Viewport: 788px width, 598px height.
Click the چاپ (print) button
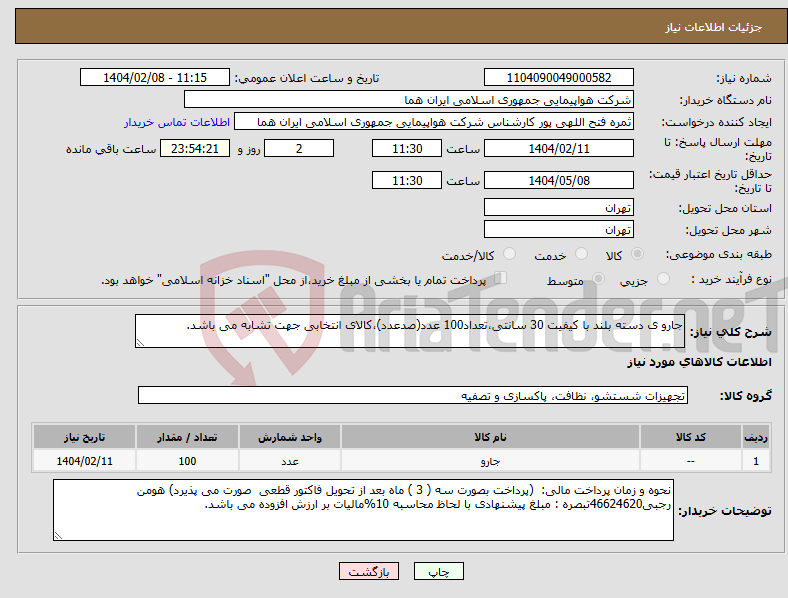pos(438,571)
